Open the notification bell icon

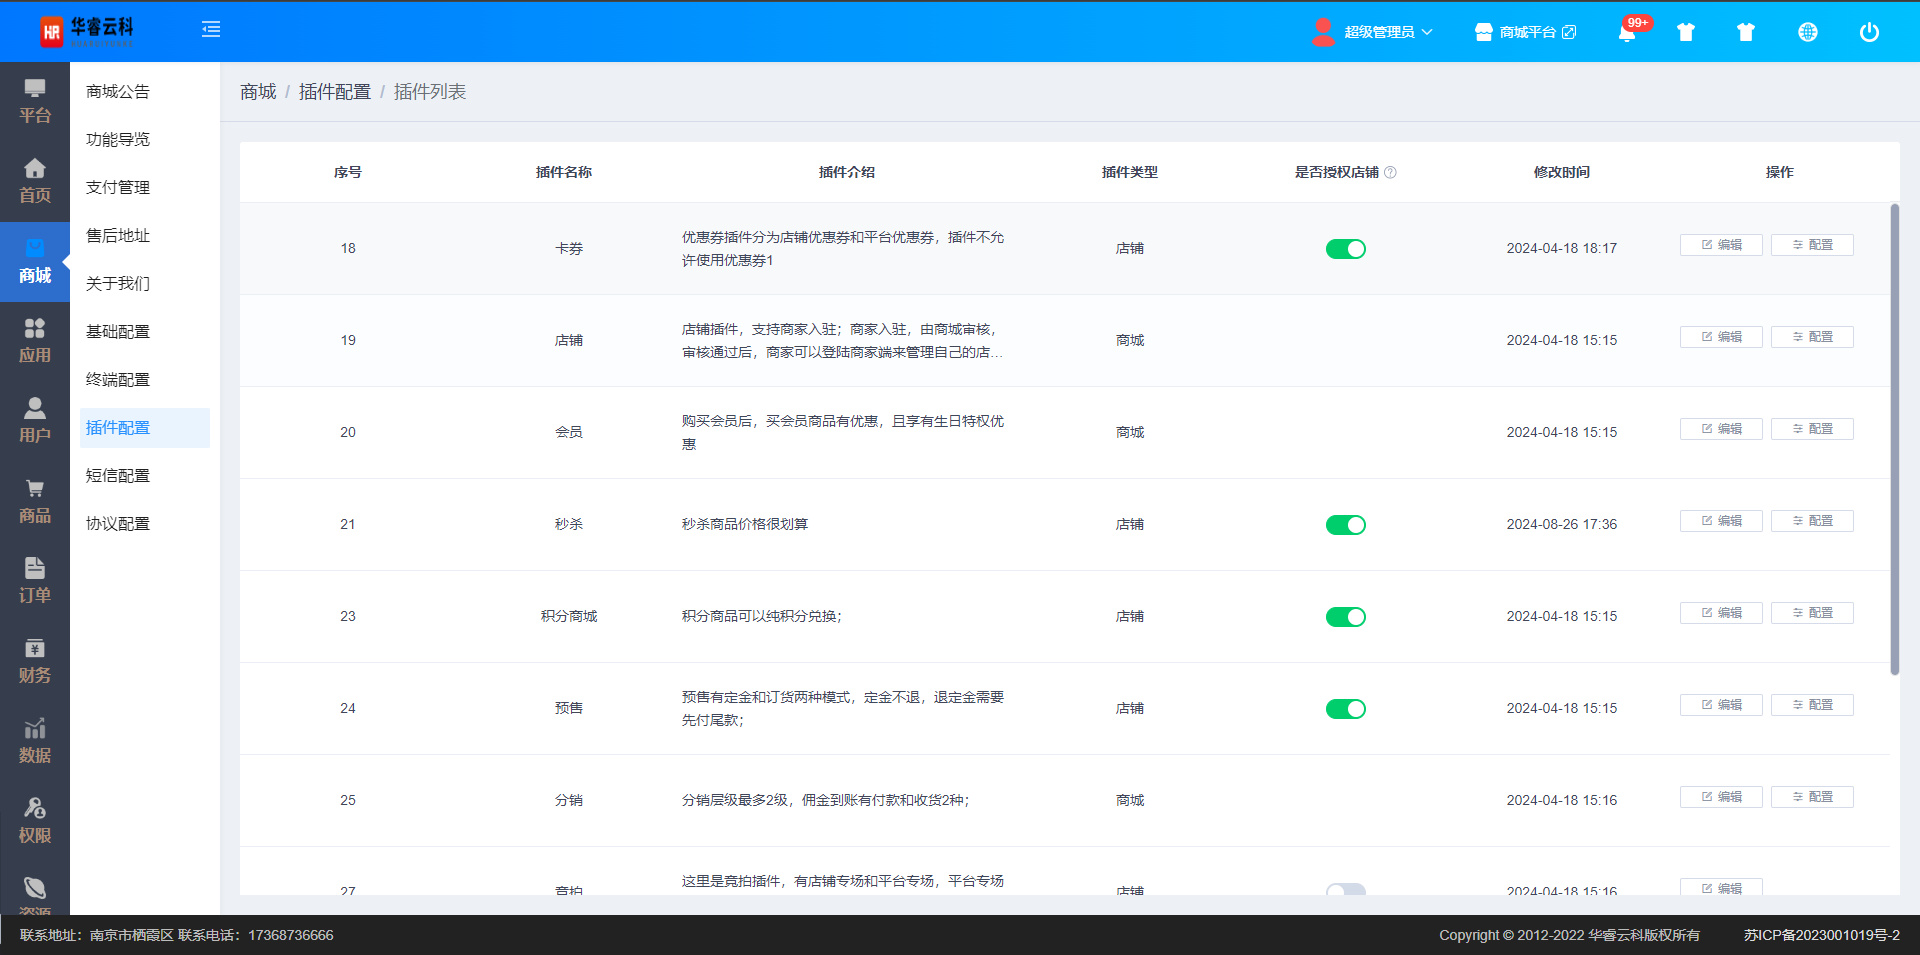click(1627, 33)
